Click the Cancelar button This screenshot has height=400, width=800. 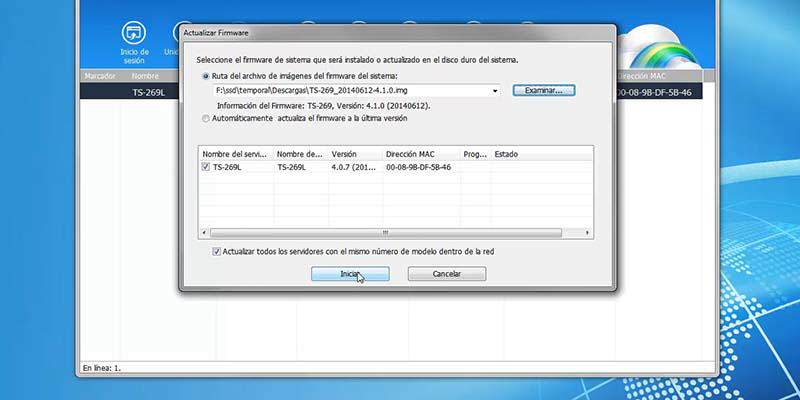click(447, 274)
